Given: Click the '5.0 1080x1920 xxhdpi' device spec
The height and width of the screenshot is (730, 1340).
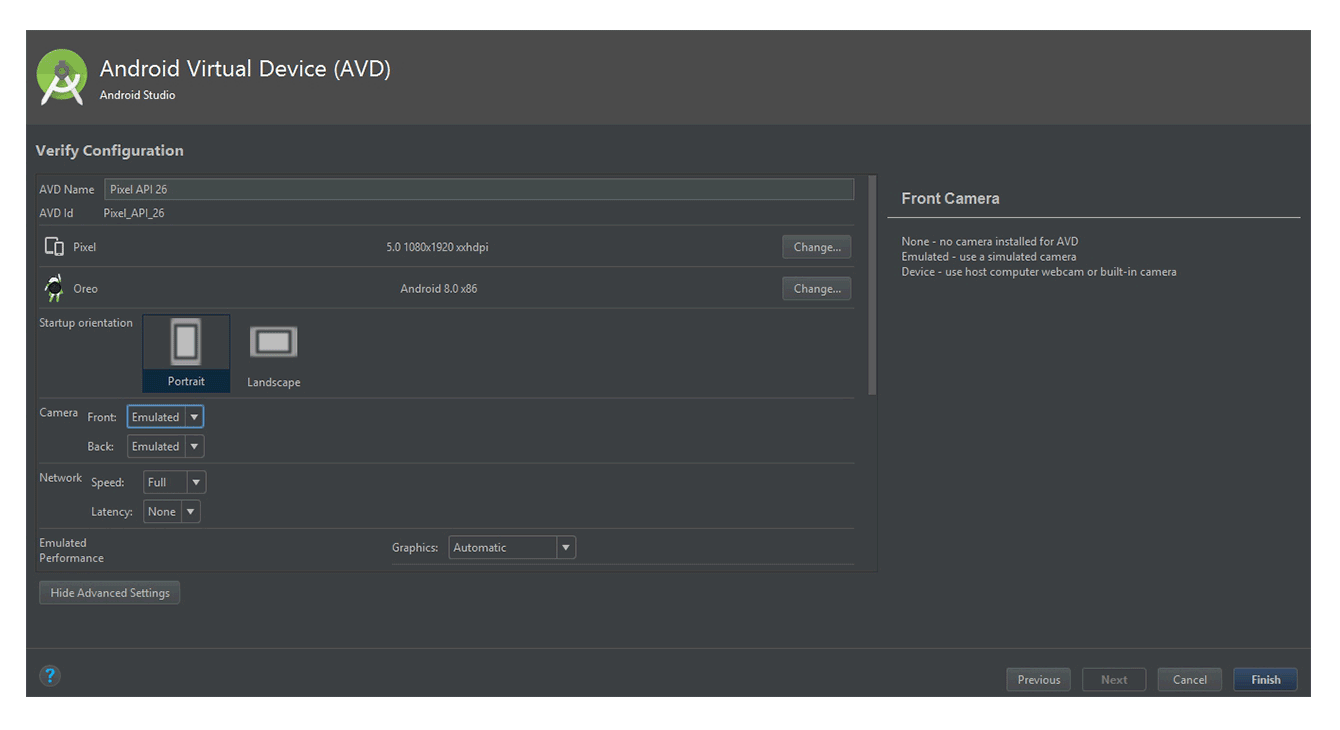Looking at the screenshot, I should pyautogui.click(x=437, y=247).
